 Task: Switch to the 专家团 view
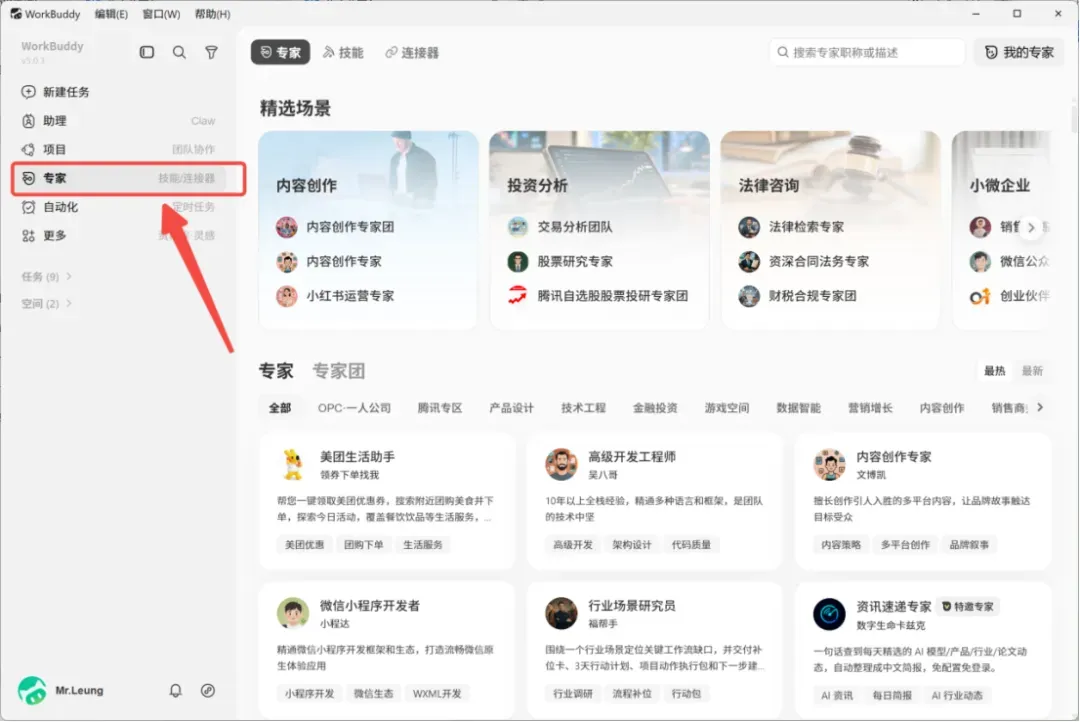pos(338,371)
